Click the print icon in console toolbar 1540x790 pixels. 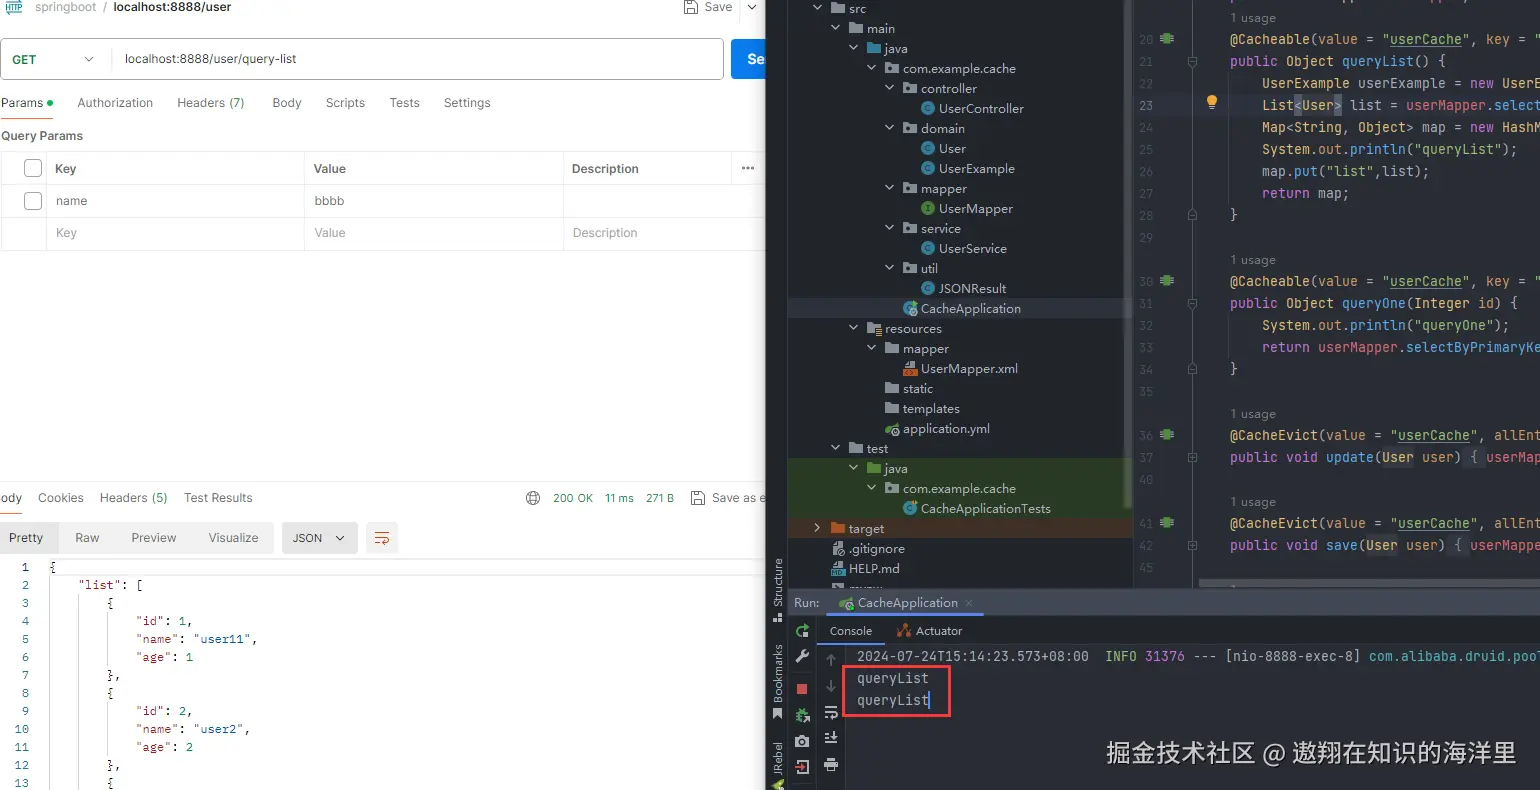[x=831, y=764]
